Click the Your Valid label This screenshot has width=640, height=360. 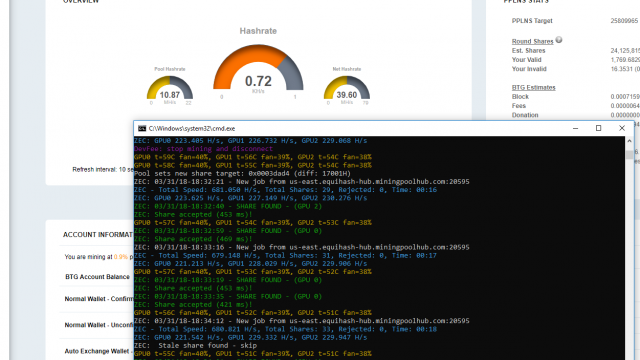click(527, 60)
